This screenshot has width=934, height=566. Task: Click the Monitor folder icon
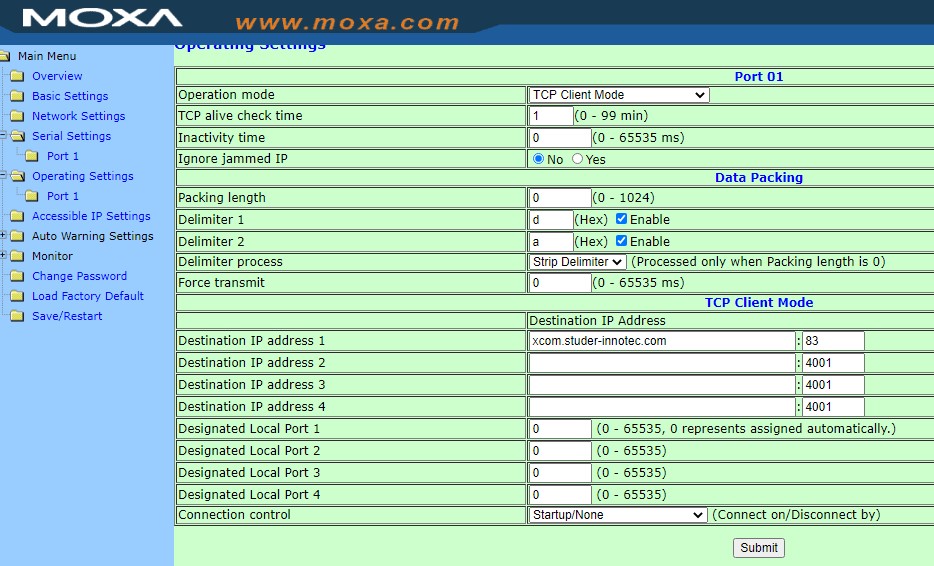(16, 256)
